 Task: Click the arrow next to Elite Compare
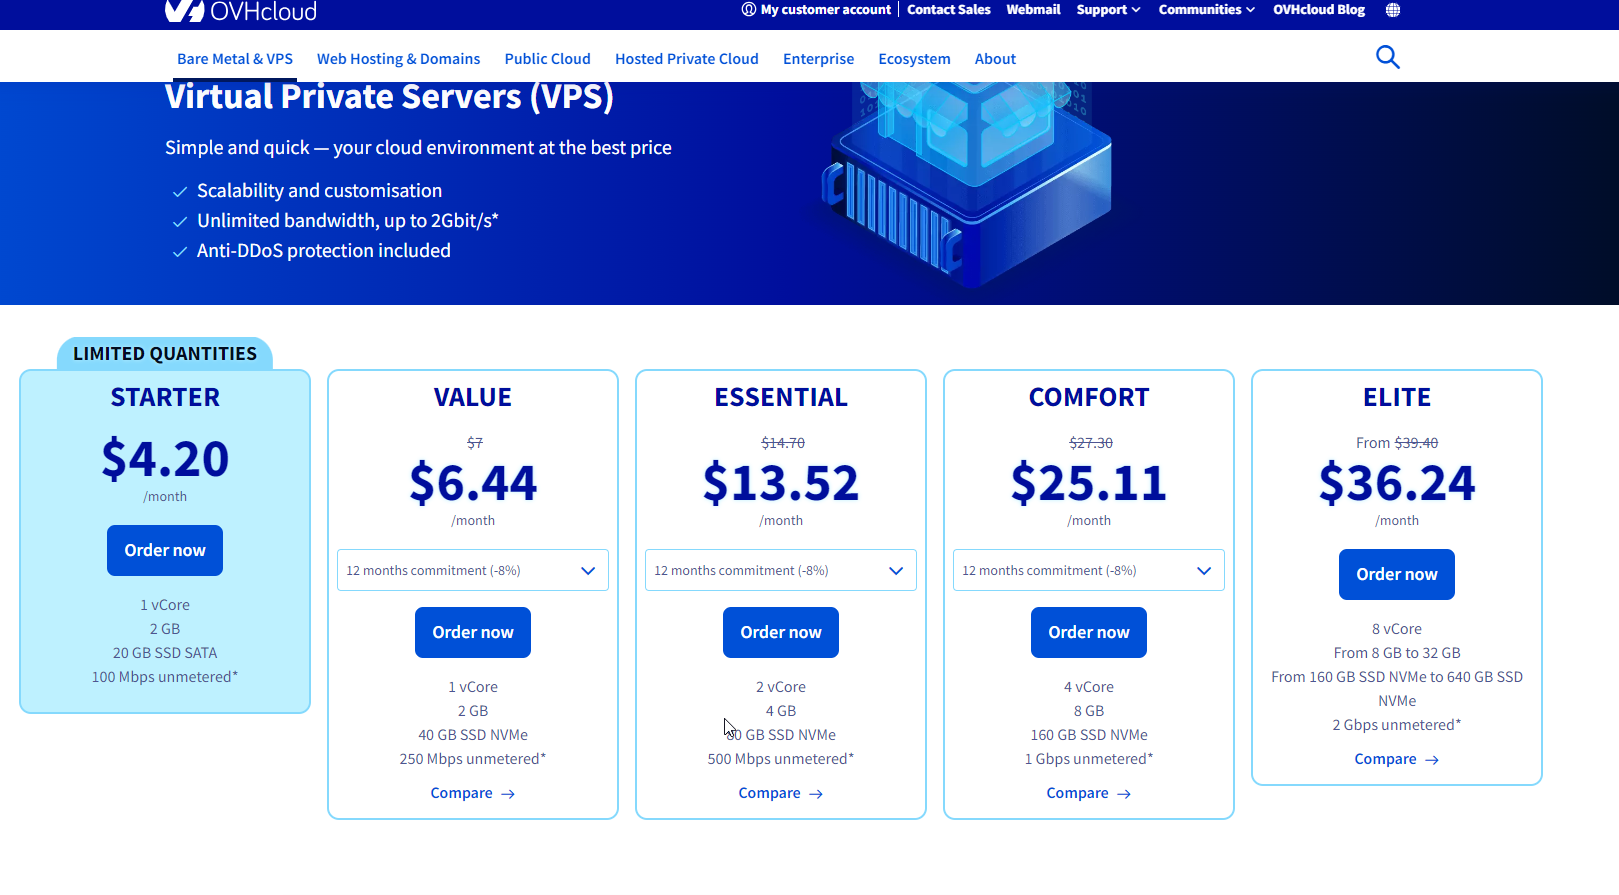click(x=1432, y=760)
